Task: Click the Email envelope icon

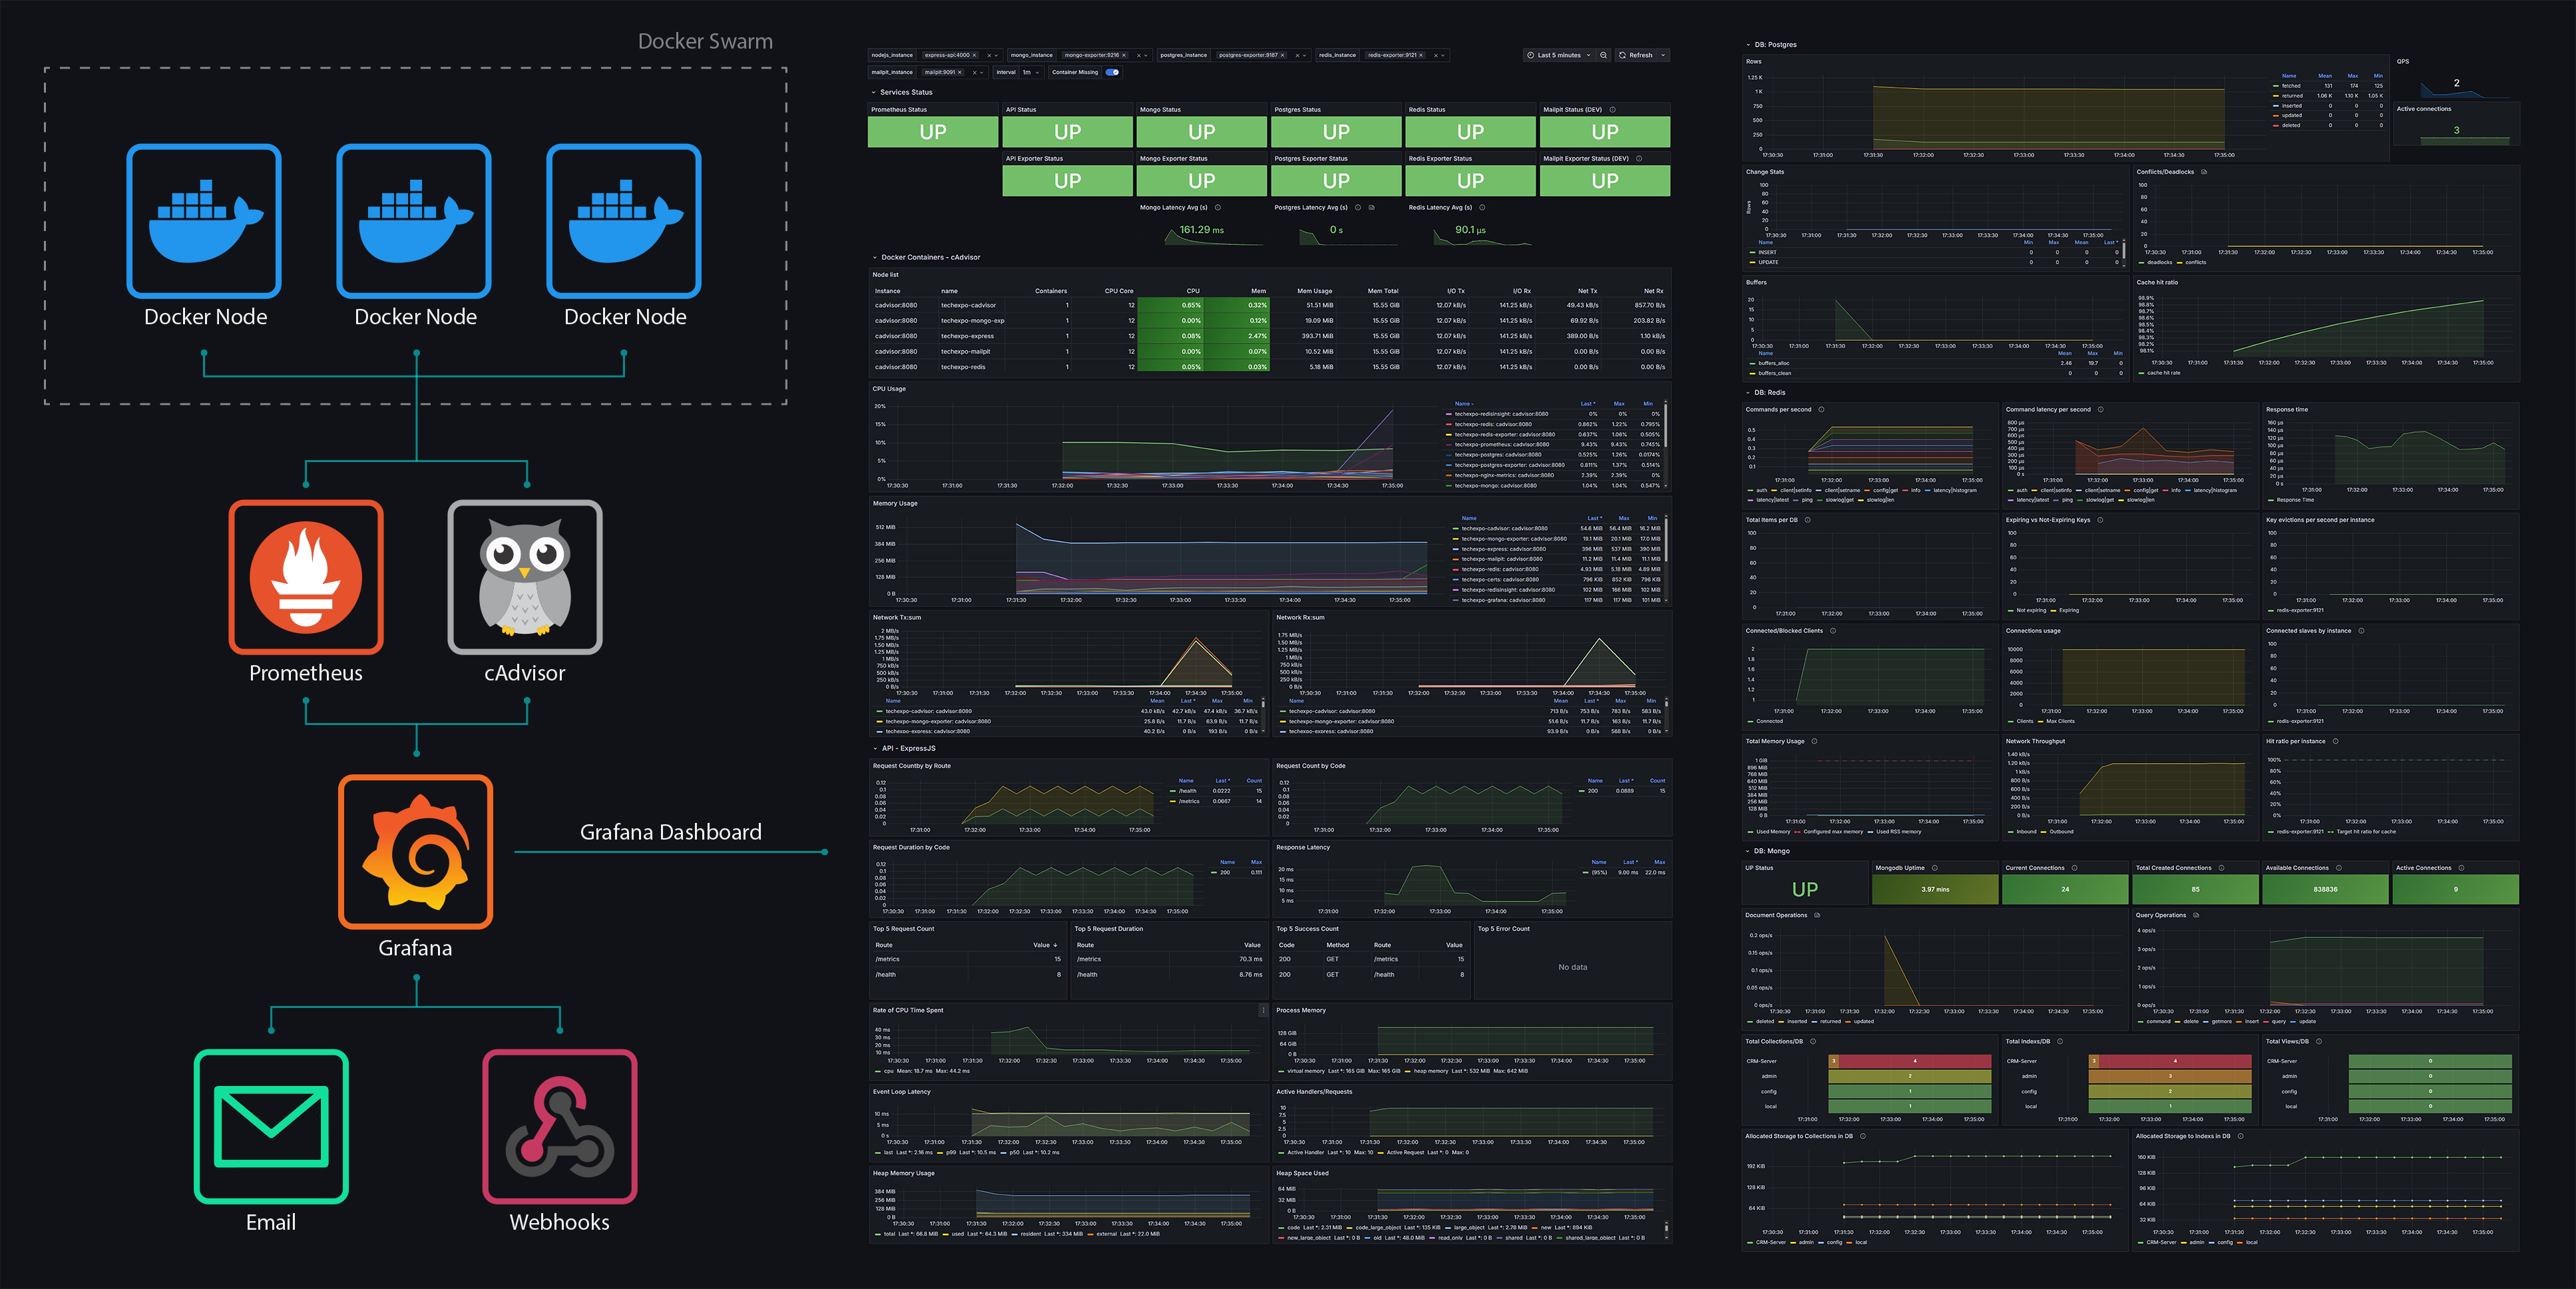Action: tap(271, 1126)
